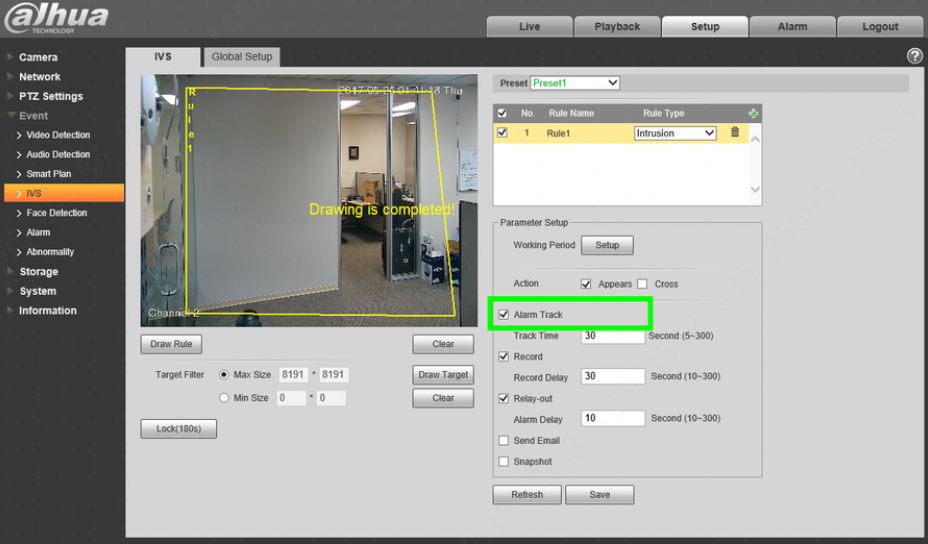Expand the Camera menu section
Screen dimensions: 928x544
[38, 57]
